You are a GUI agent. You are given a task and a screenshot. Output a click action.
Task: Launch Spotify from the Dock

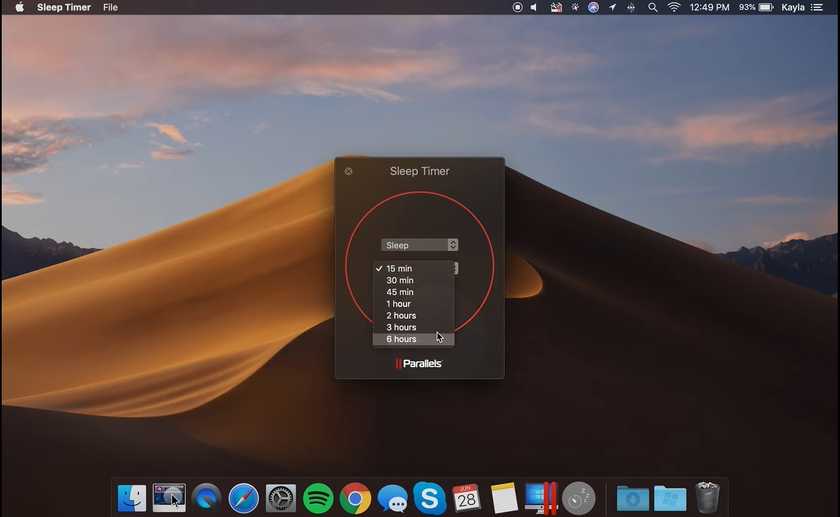[x=318, y=497]
